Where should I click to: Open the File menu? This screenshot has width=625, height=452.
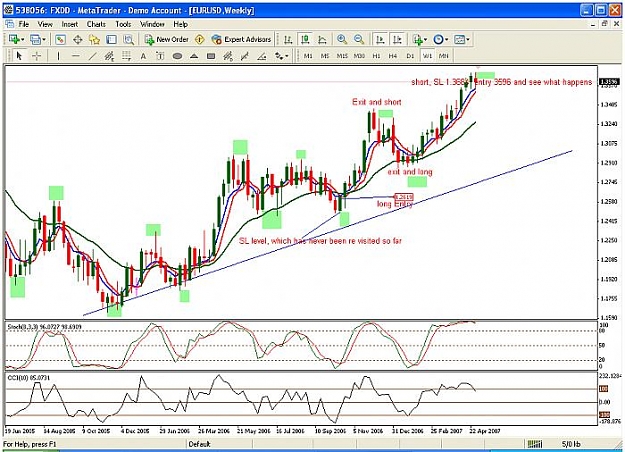(24, 24)
